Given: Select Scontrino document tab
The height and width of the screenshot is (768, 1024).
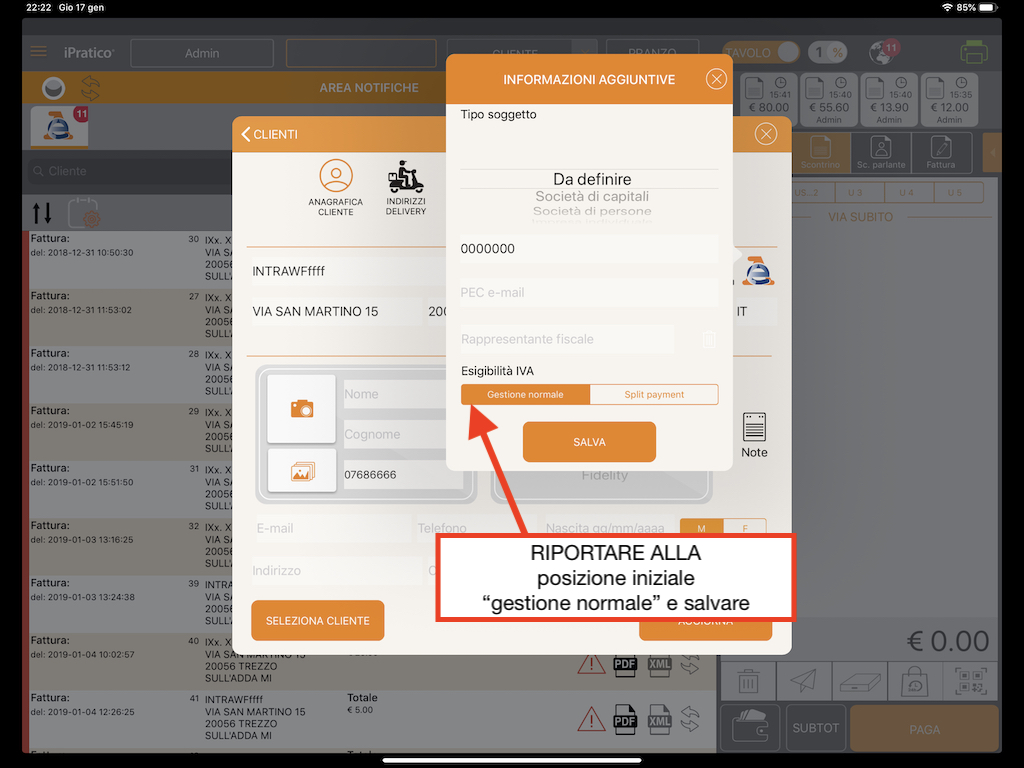Looking at the screenshot, I should point(820,152).
